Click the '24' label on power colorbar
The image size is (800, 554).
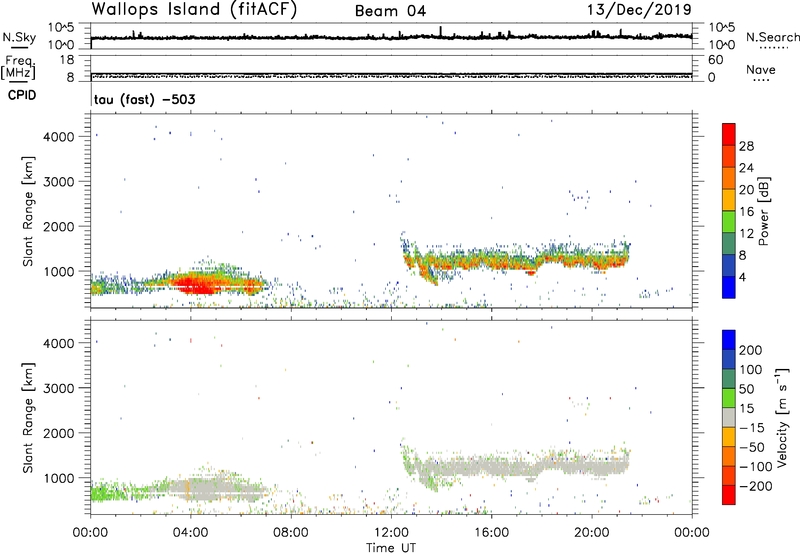(x=746, y=168)
